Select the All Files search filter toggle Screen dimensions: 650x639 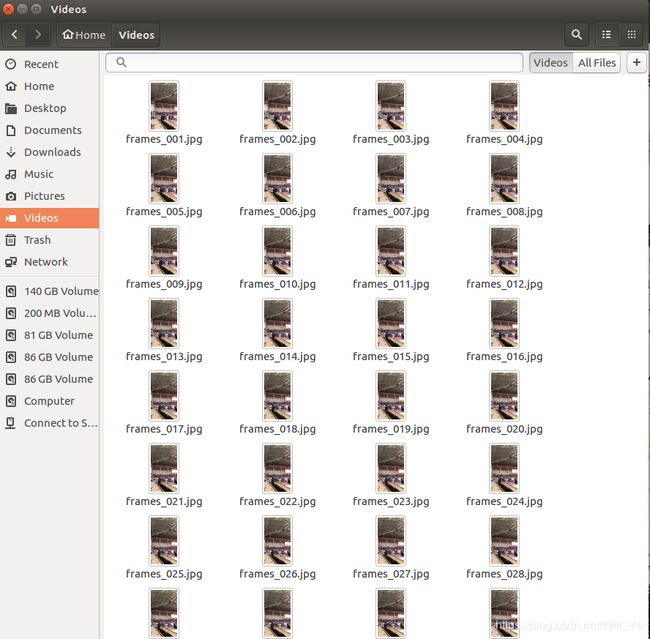597,63
